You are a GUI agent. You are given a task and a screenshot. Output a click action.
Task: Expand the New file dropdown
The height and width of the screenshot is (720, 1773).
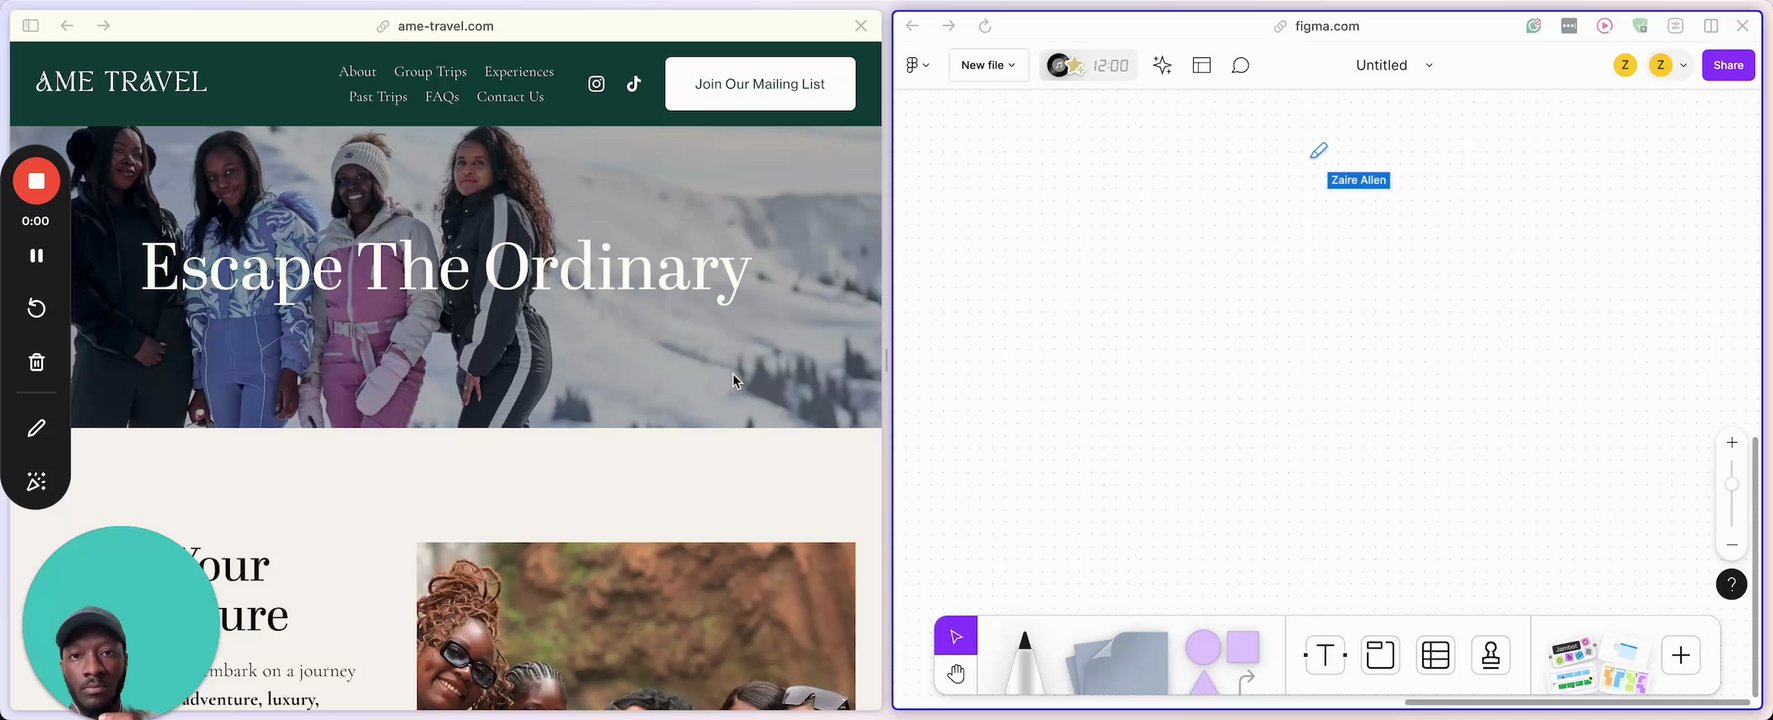tap(988, 65)
